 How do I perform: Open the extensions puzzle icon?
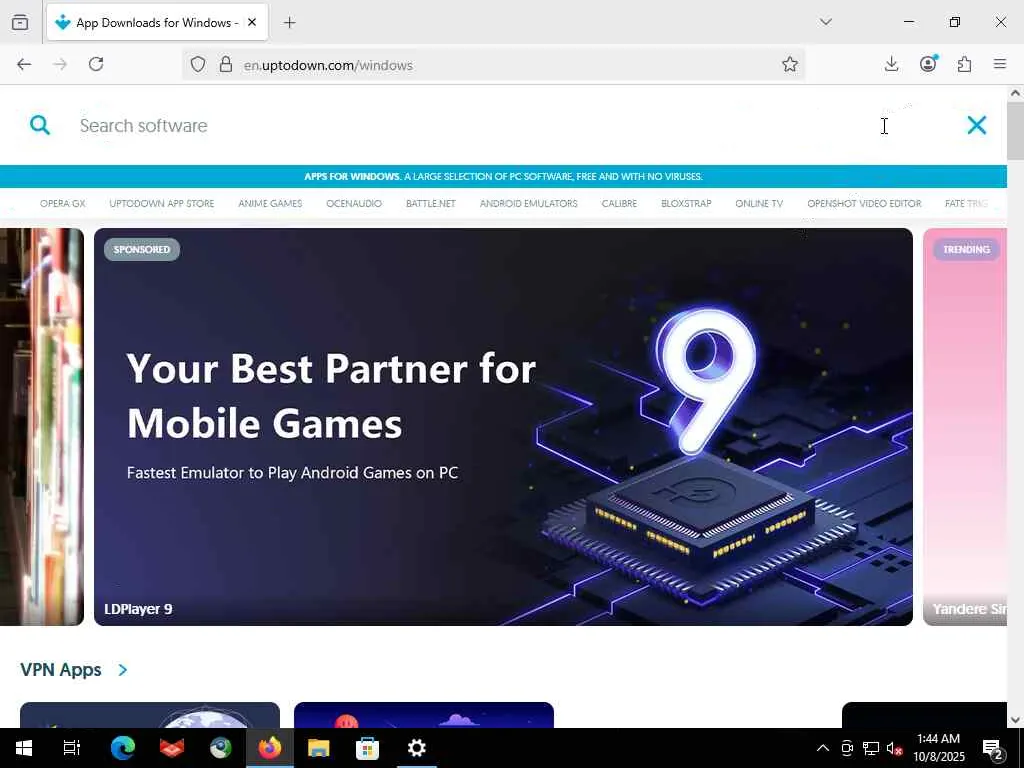964,64
